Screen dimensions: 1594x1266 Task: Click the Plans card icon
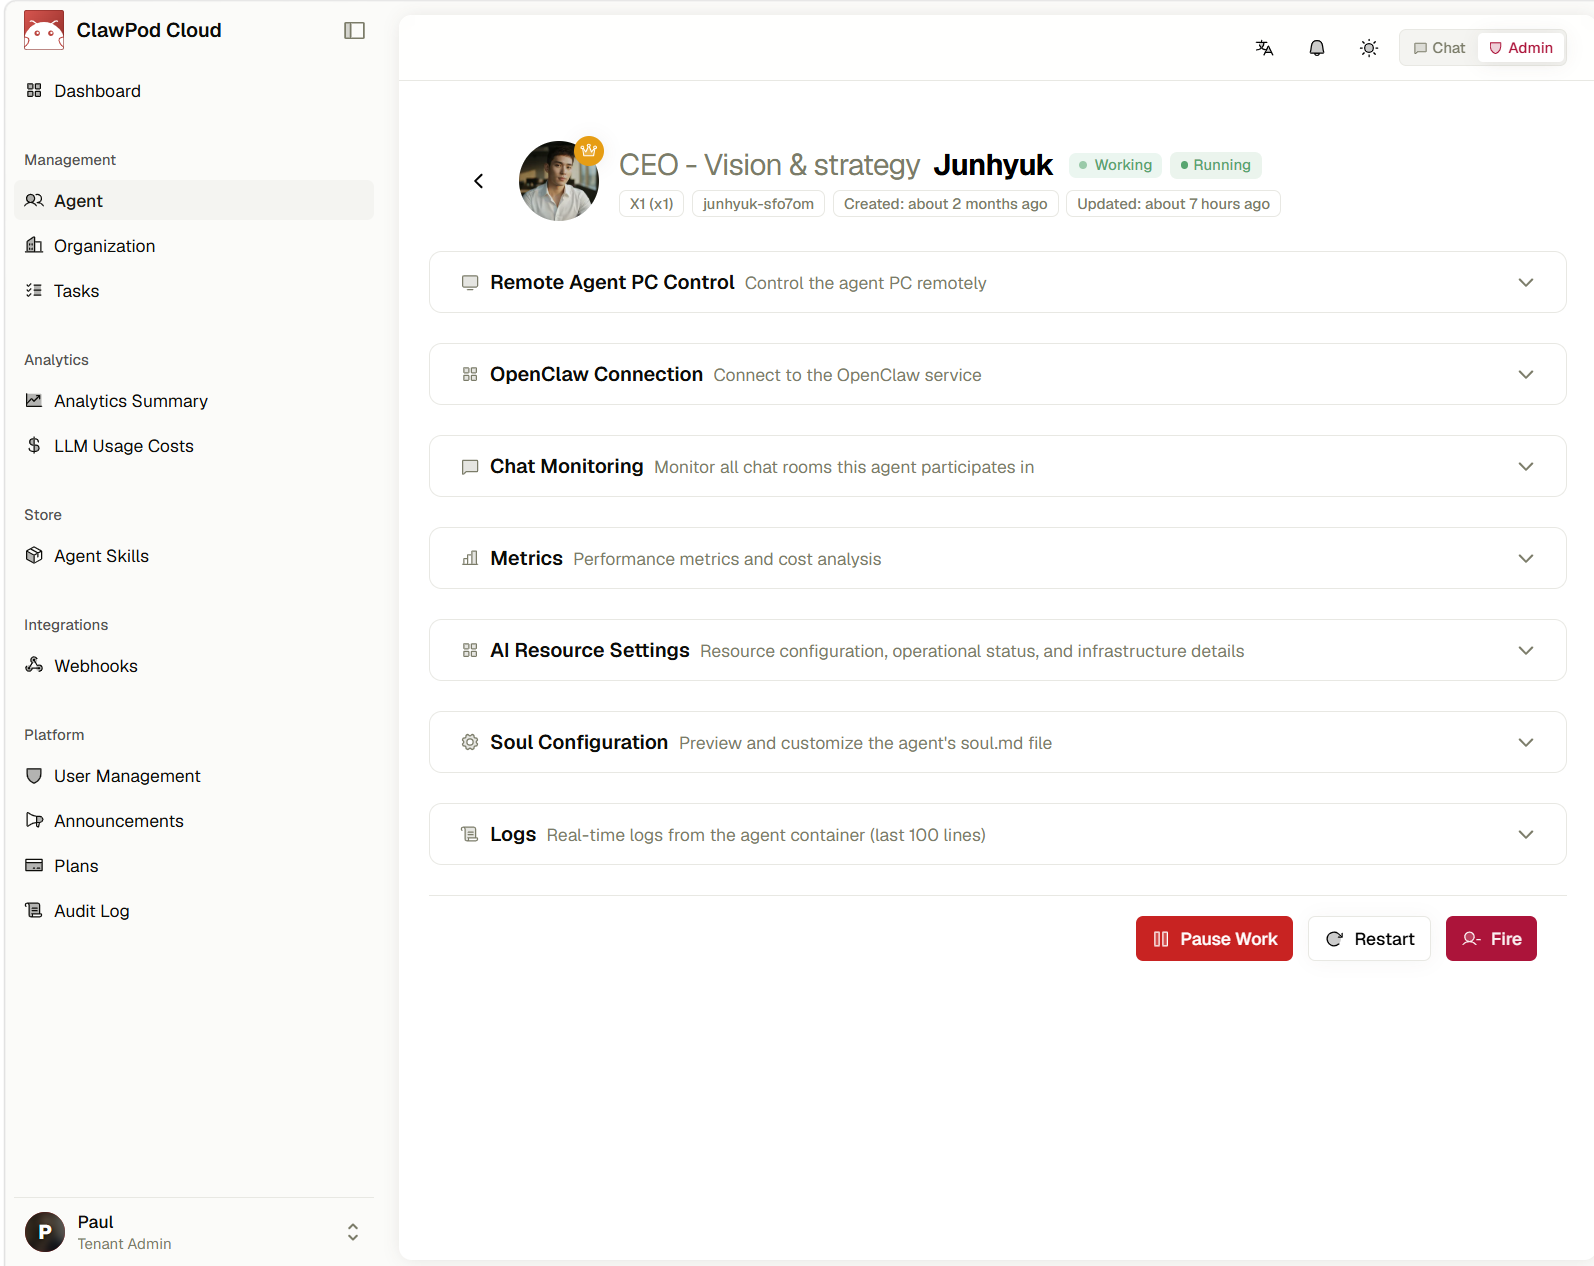pyautogui.click(x=34, y=866)
